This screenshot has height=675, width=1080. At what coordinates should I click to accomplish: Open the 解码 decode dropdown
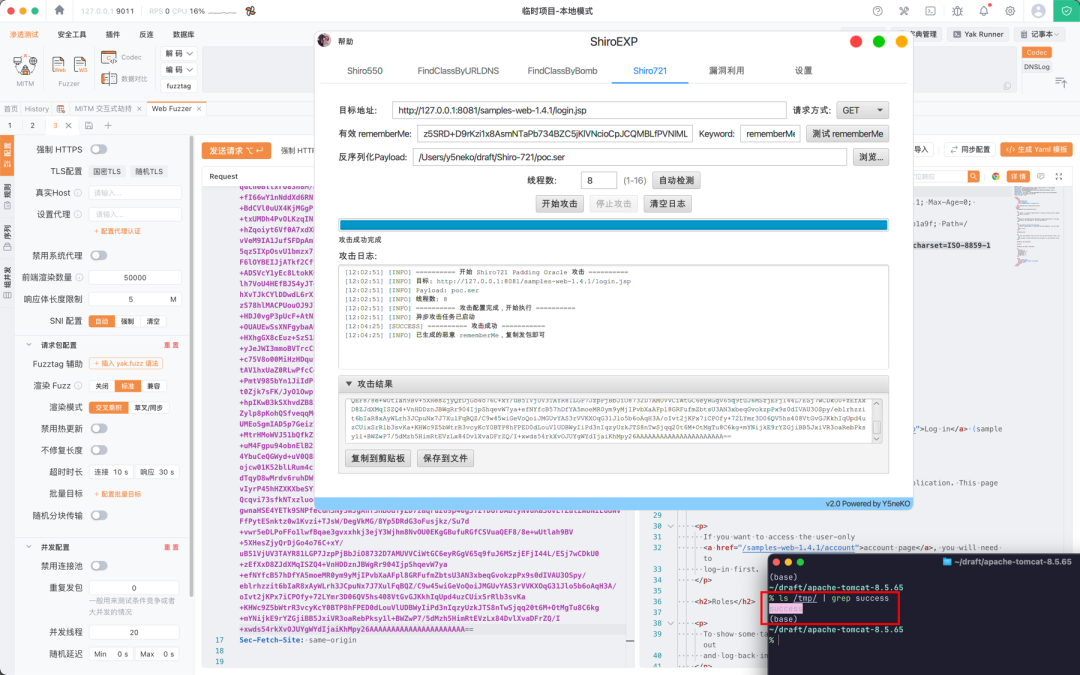(x=179, y=53)
